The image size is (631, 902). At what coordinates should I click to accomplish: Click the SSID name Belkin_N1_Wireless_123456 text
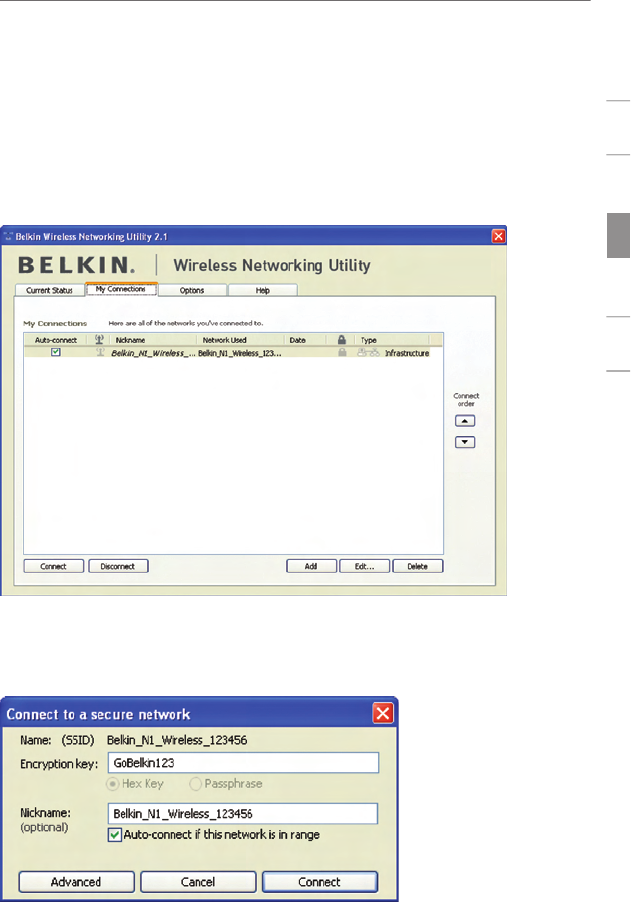[177, 740]
